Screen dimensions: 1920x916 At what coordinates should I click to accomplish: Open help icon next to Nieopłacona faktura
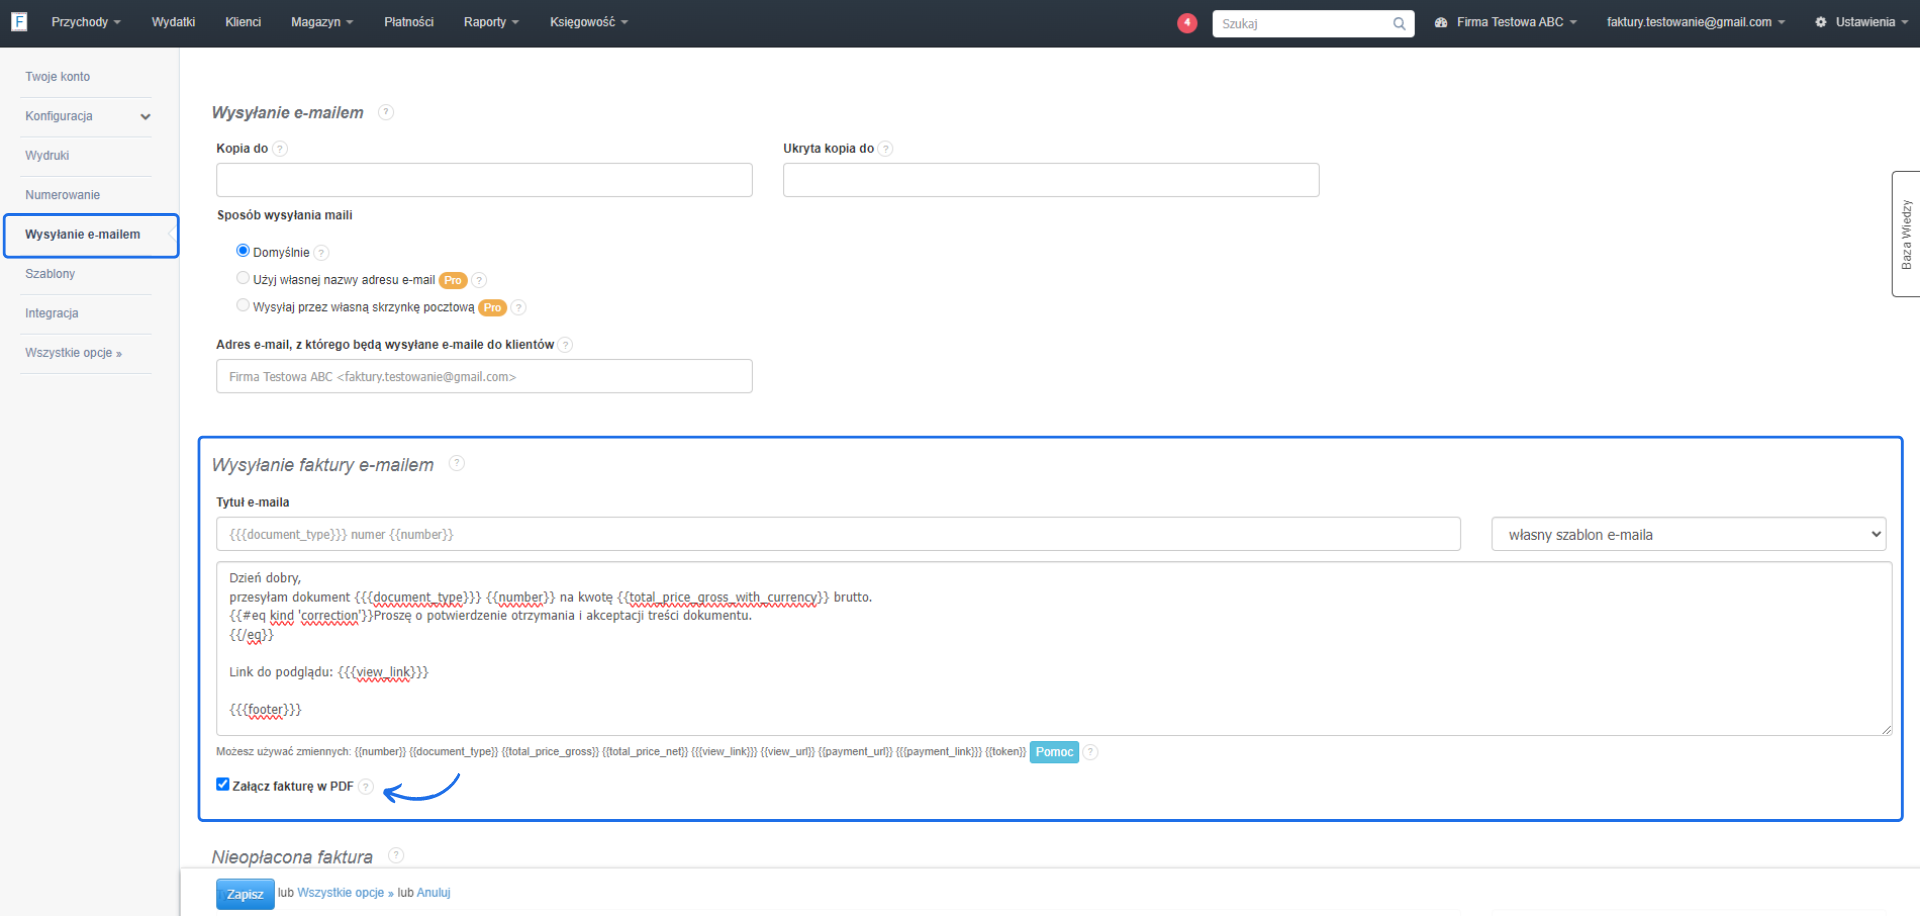(396, 855)
